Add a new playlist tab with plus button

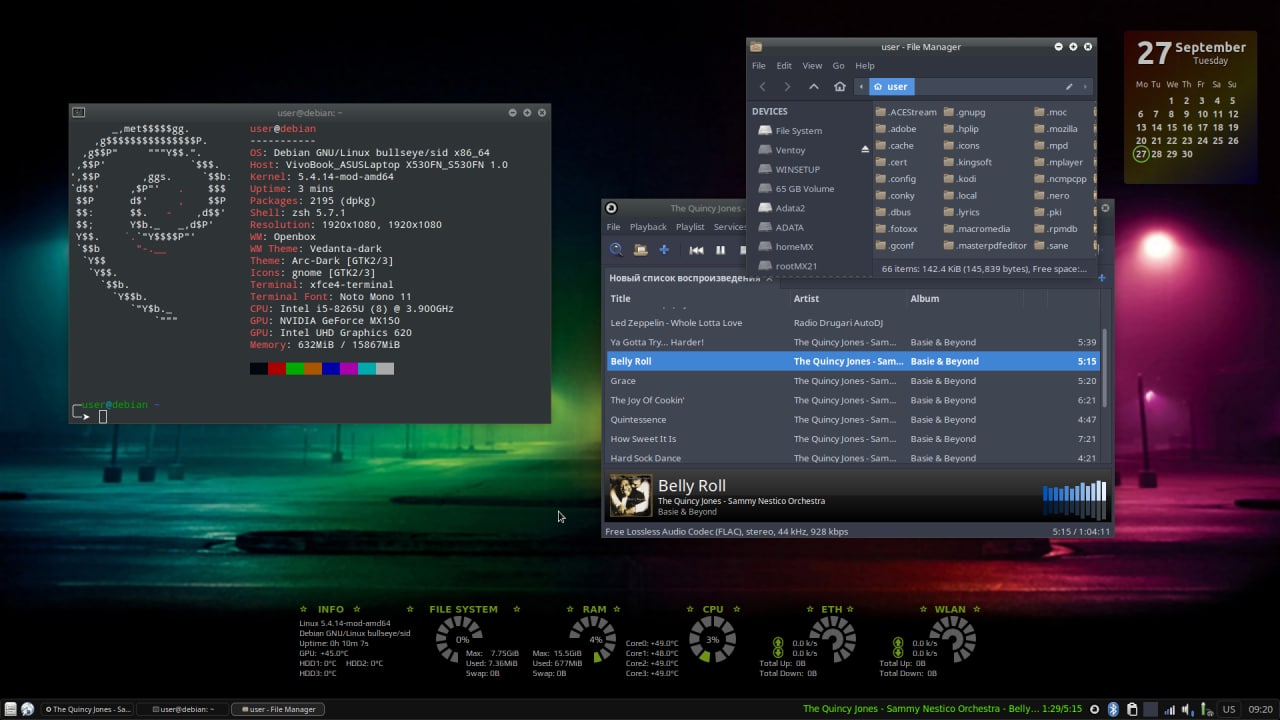1102,278
